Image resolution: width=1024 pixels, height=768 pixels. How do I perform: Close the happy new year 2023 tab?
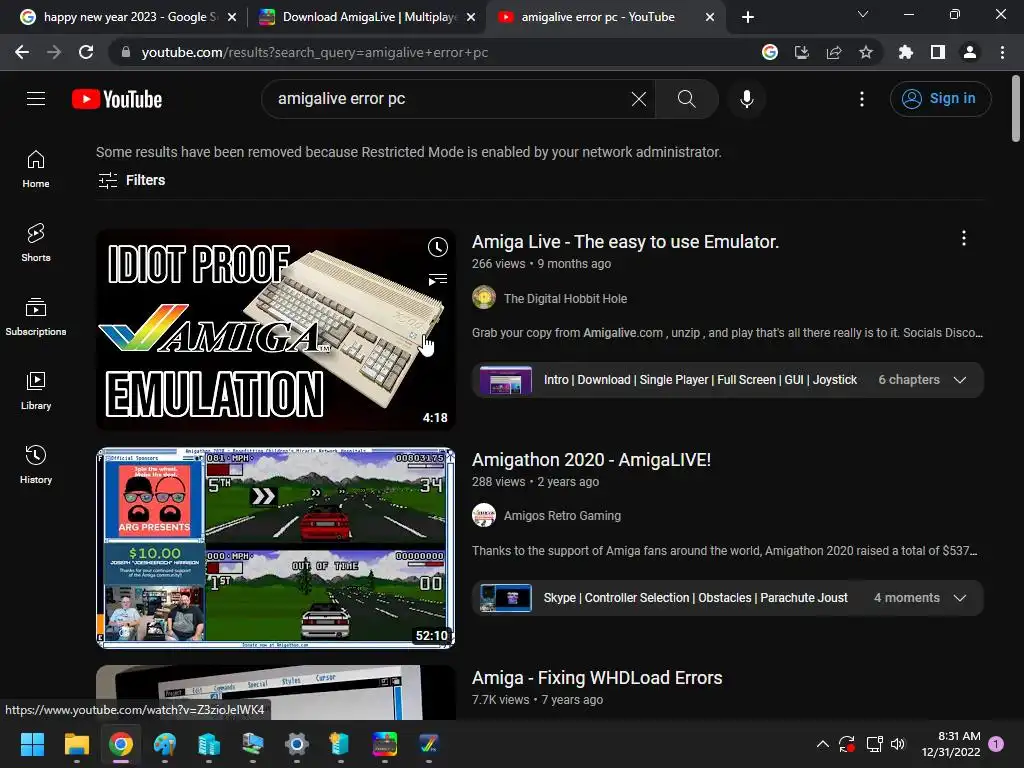pos(232,17)
